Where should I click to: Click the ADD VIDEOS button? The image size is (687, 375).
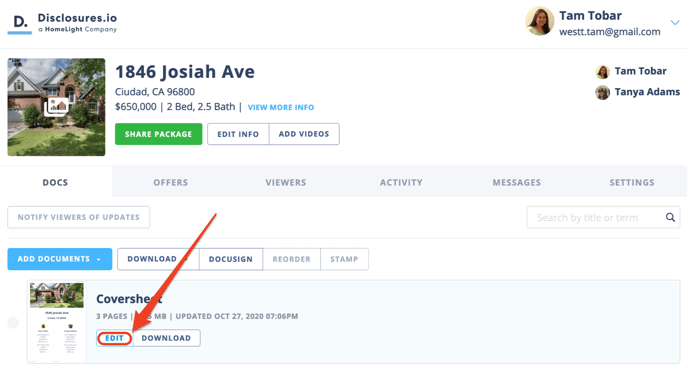(304, 134)
